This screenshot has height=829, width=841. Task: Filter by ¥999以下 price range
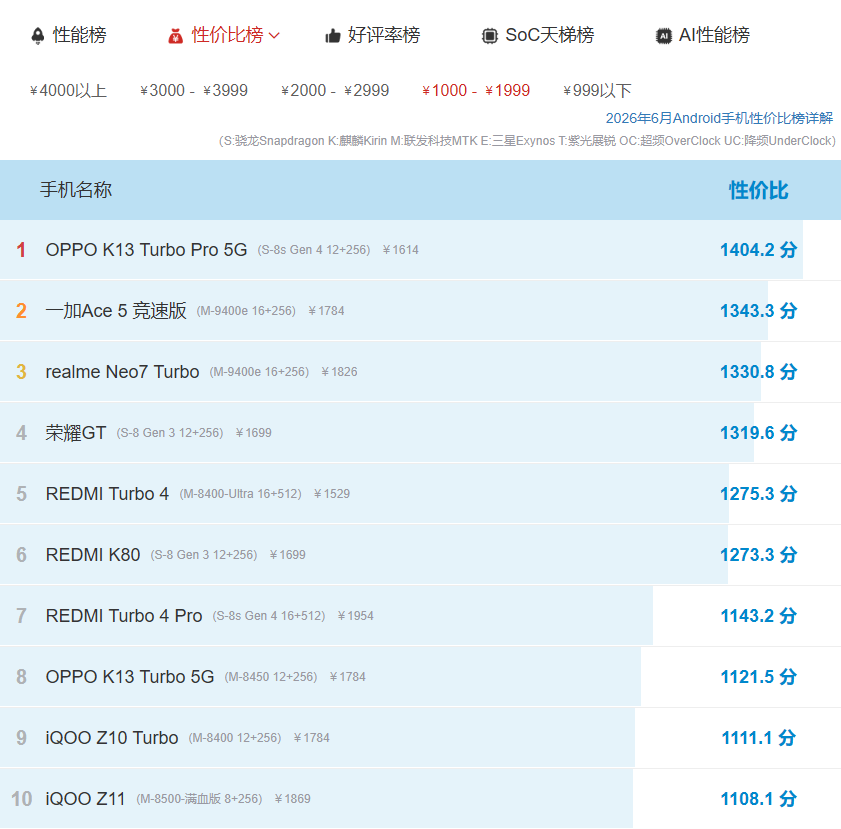(597, 91)
